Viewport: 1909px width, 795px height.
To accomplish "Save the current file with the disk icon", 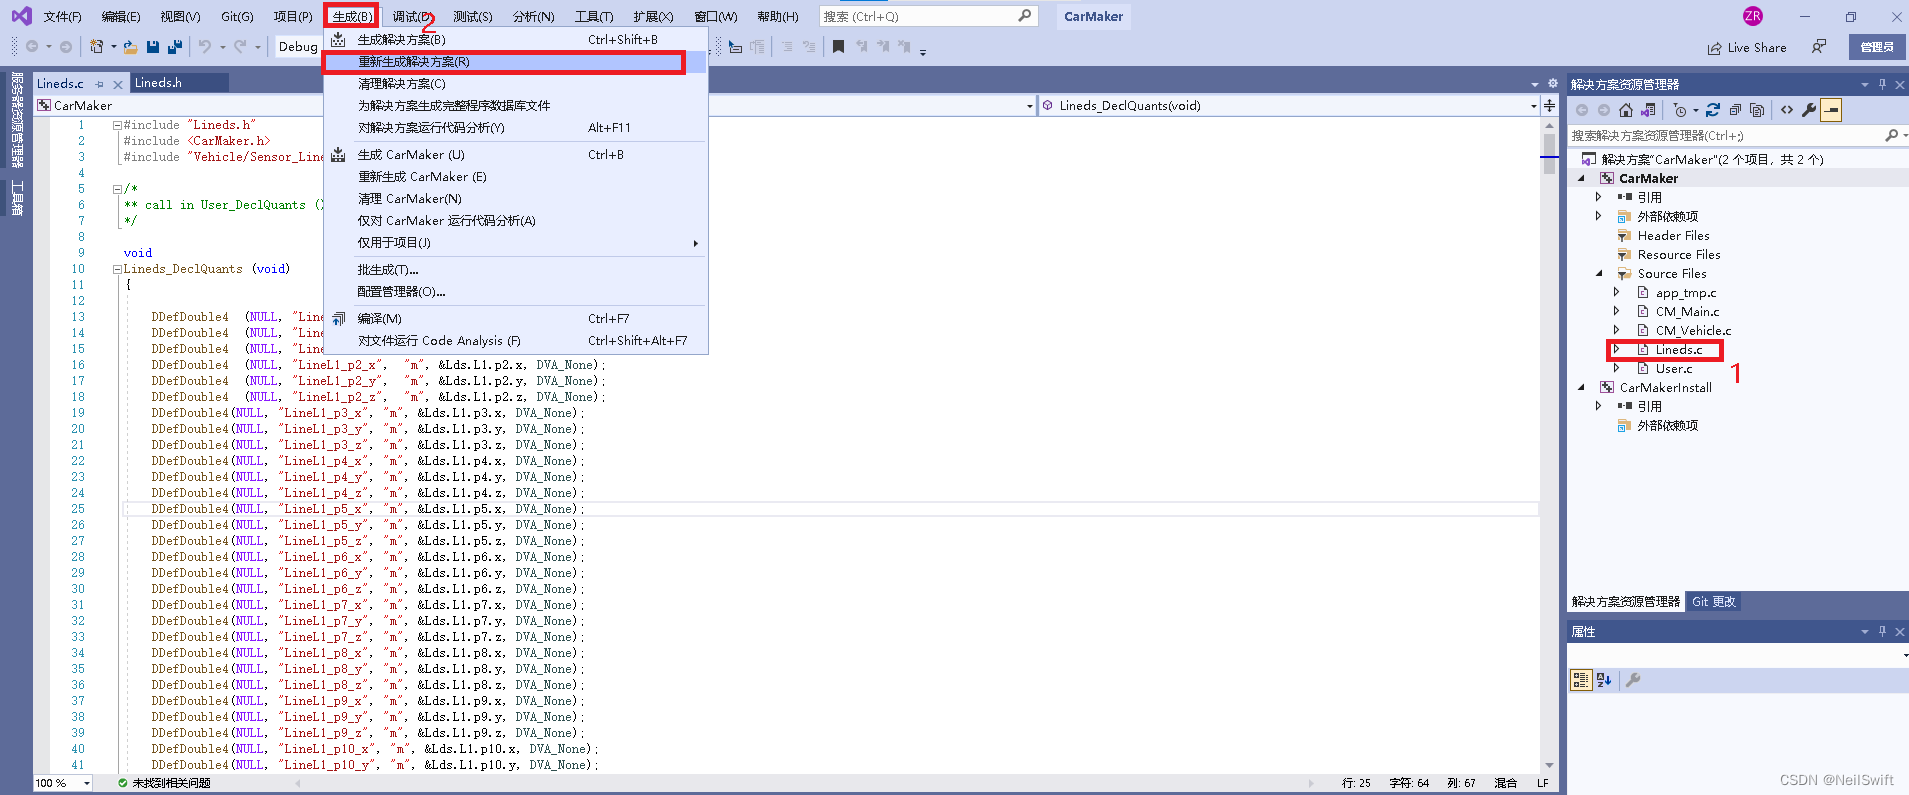I will coord(153,46).
